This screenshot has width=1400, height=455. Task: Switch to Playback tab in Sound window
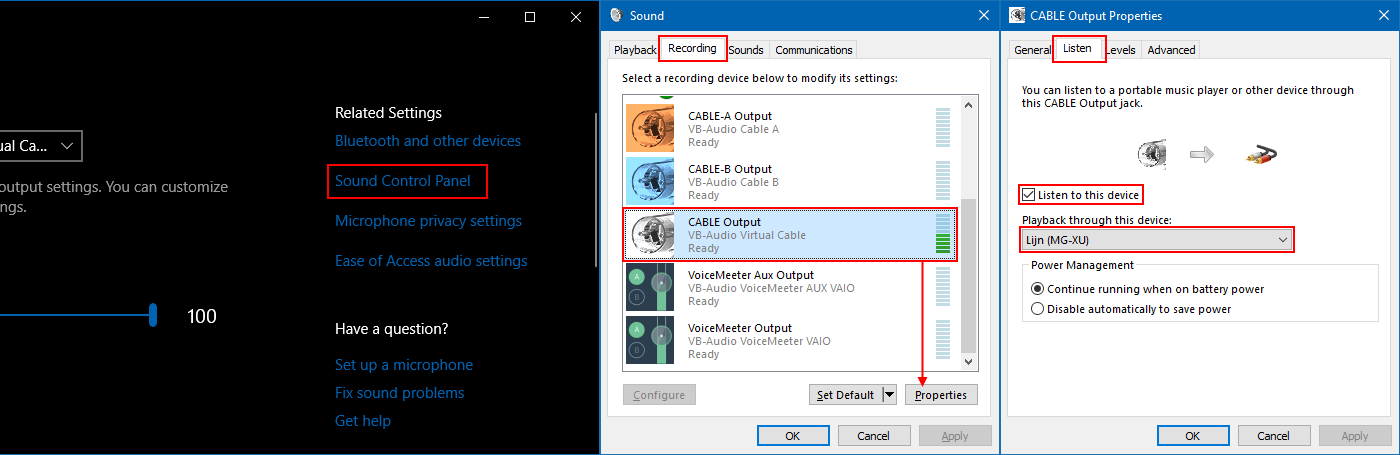point(635,50)
